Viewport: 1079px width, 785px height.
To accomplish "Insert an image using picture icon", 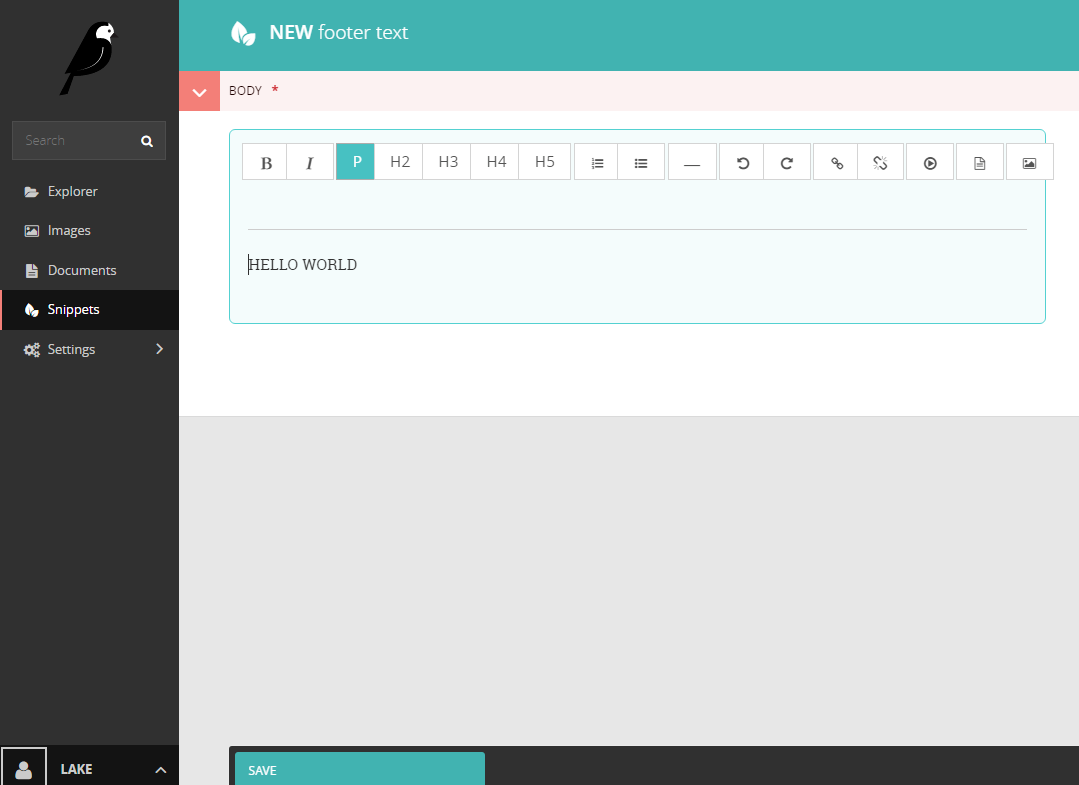I will [x=1029, y=162].
